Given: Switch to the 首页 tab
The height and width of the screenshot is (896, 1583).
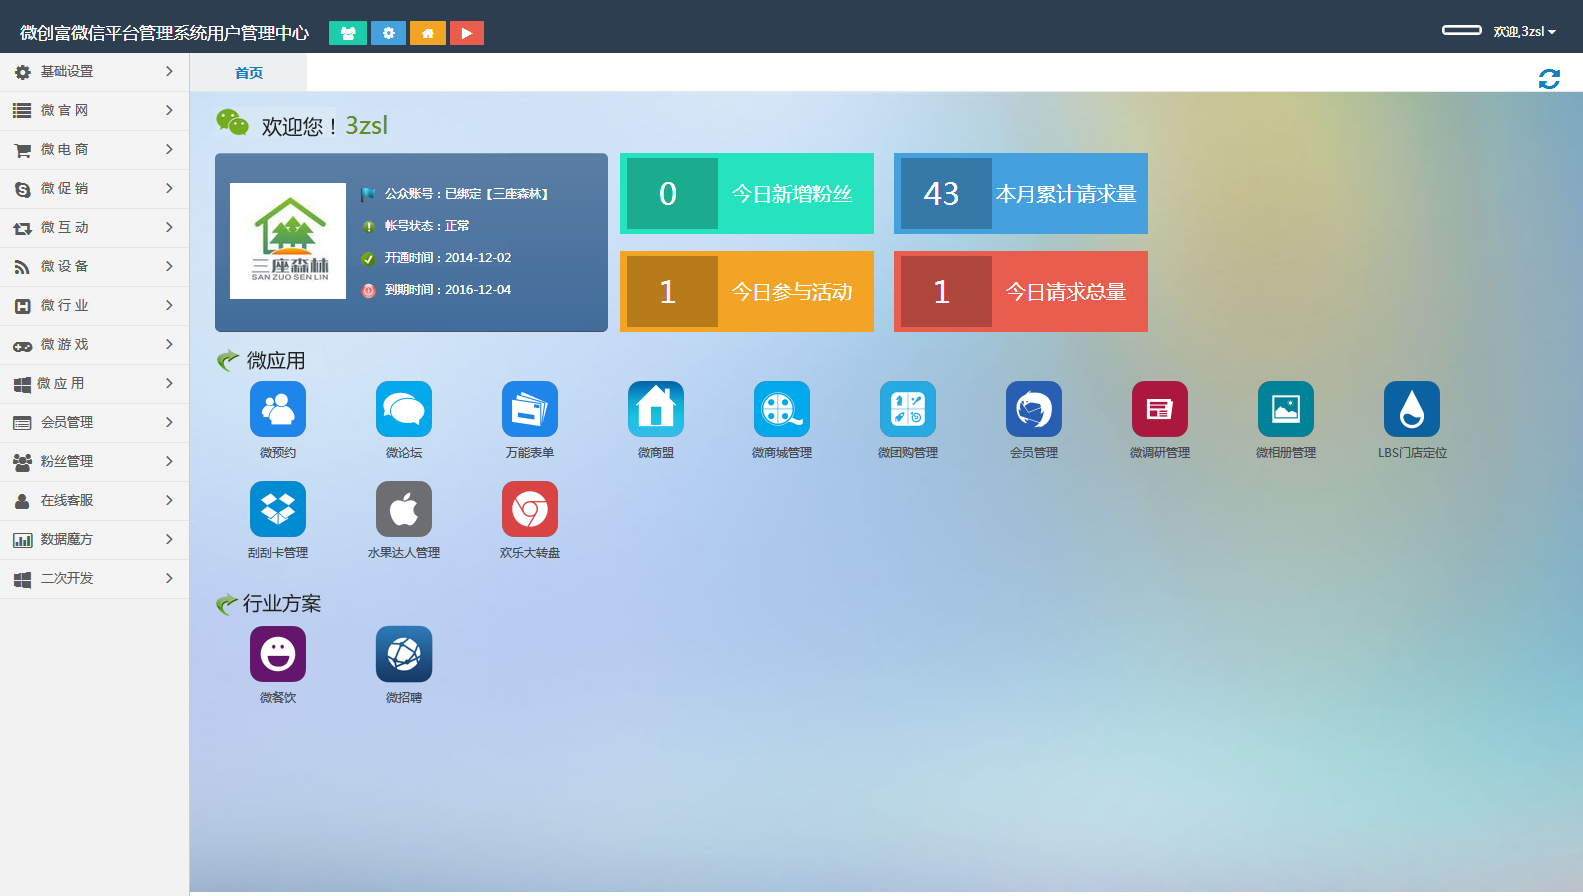Looking at the screenshot, I should 249,73.
